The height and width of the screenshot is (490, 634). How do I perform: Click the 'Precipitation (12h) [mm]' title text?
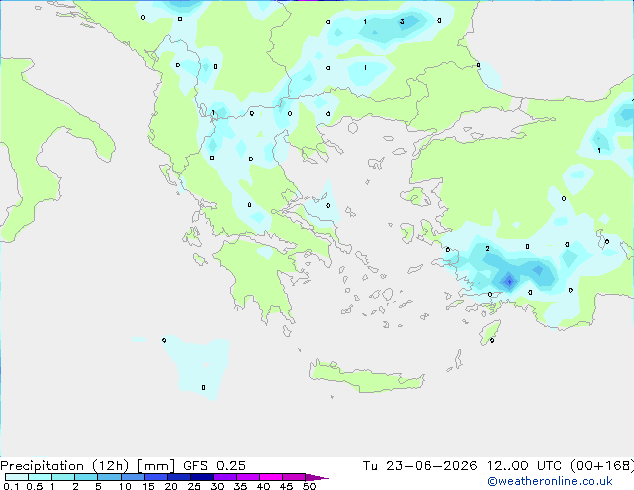click(87, 466)
